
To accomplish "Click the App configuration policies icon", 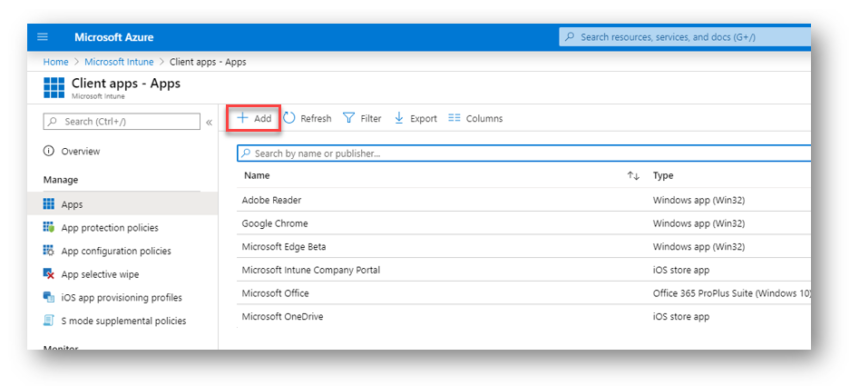I will pos(49,251).
